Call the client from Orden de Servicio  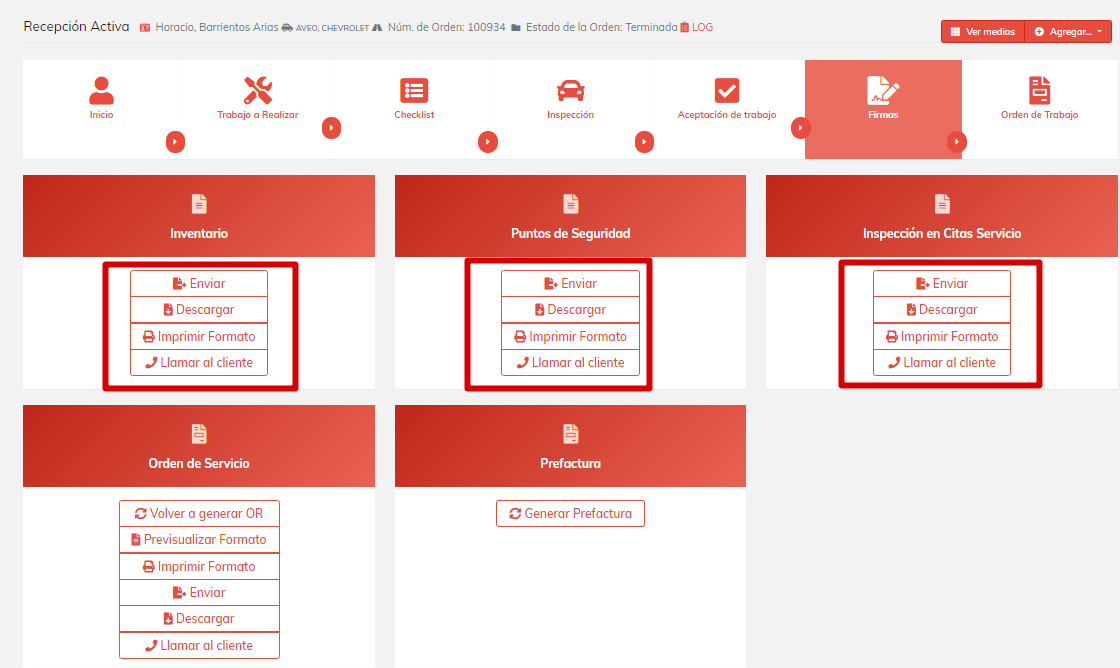[x=199, y=645]
